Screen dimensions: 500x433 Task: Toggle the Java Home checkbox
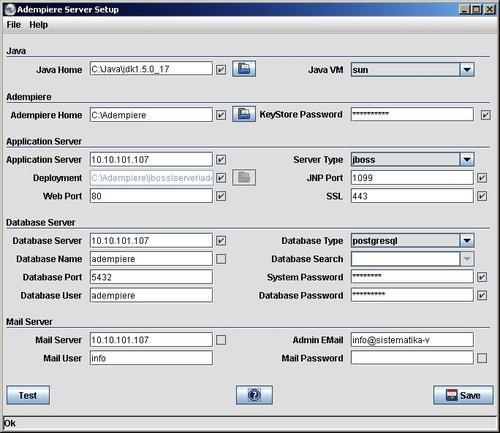(221, 69)
